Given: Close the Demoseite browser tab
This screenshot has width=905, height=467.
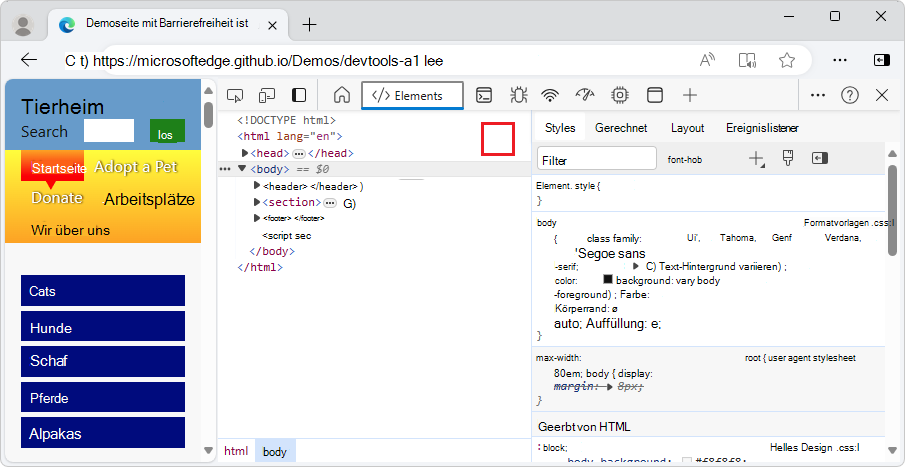Looking at the screenshot, I should coord(272,25).
